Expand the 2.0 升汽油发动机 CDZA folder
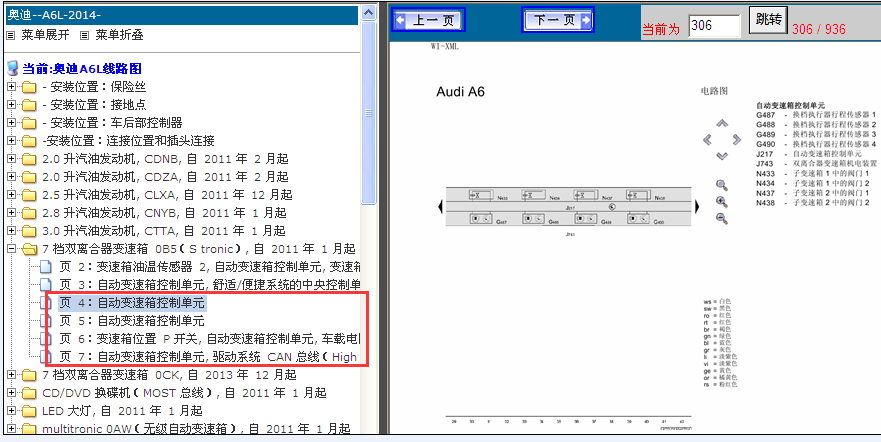Screen dimensions: 881x442 [x=11, y=177]
